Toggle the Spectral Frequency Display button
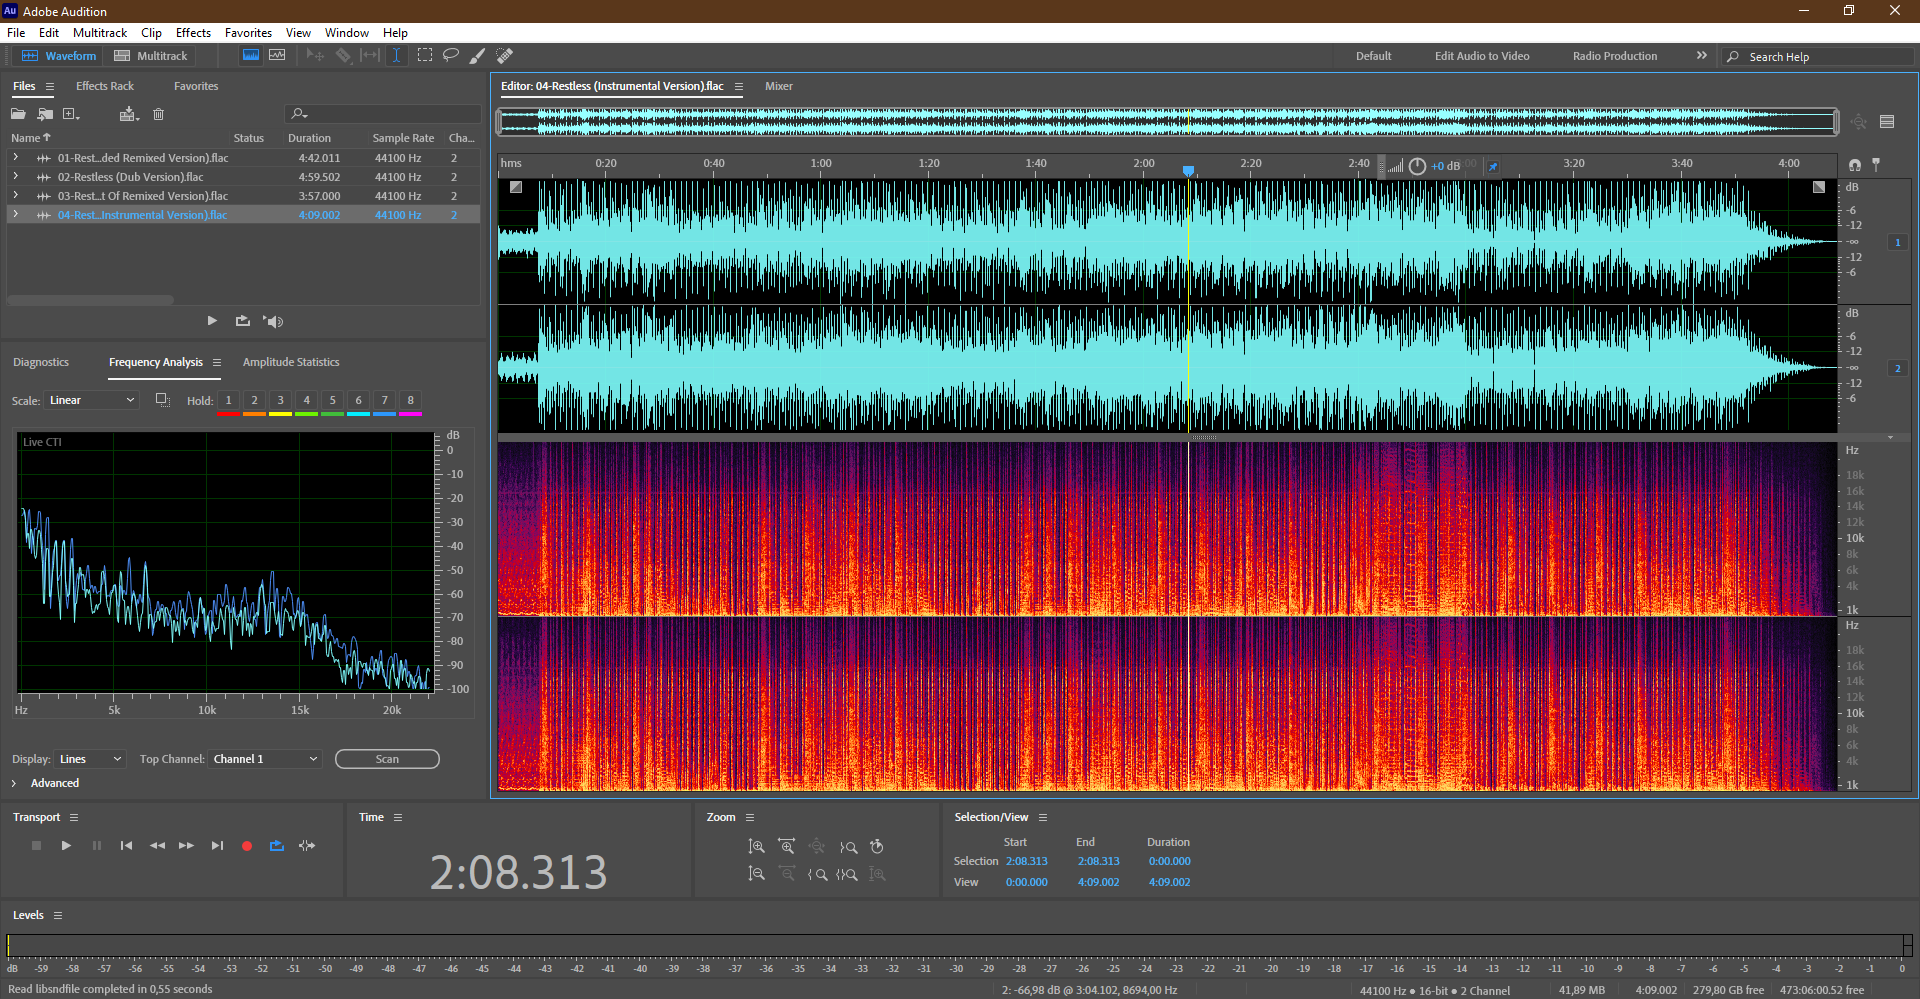Viewport: 1920px width, 999px height. coord(251,56)
